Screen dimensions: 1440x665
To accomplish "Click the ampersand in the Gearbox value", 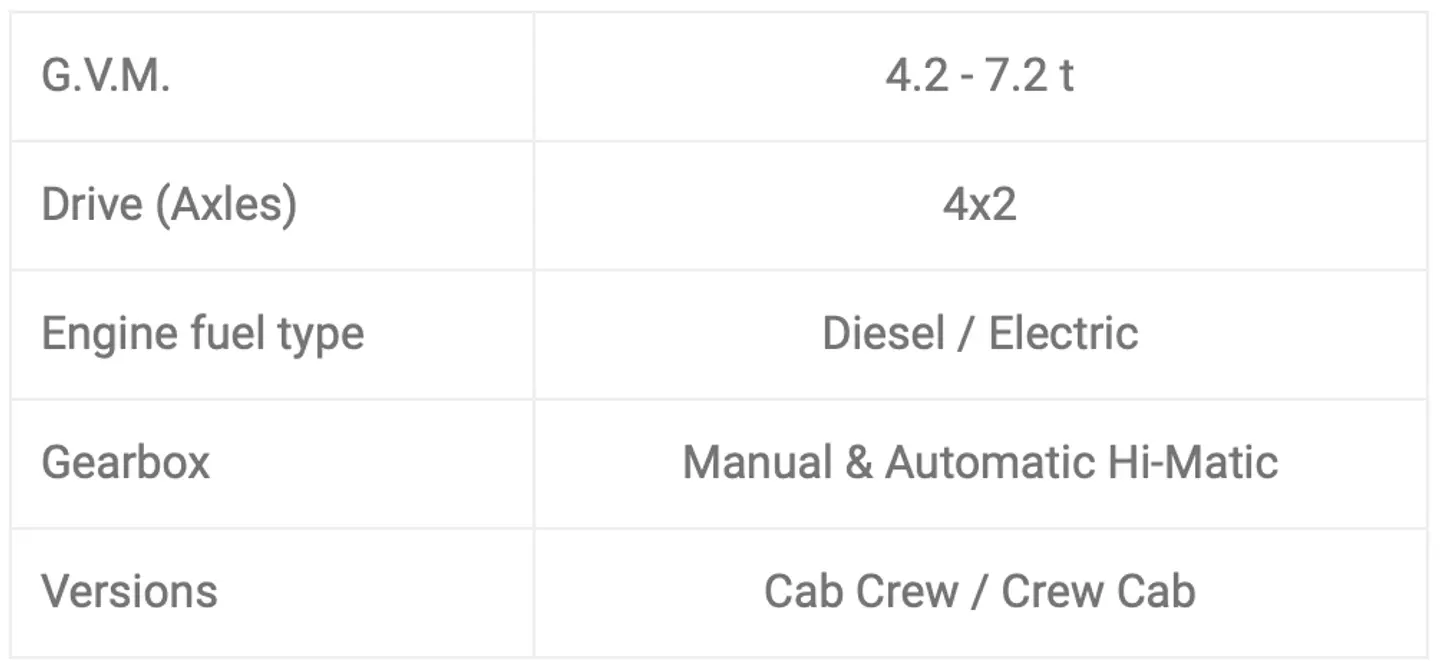I will click(x=859, y=463).
